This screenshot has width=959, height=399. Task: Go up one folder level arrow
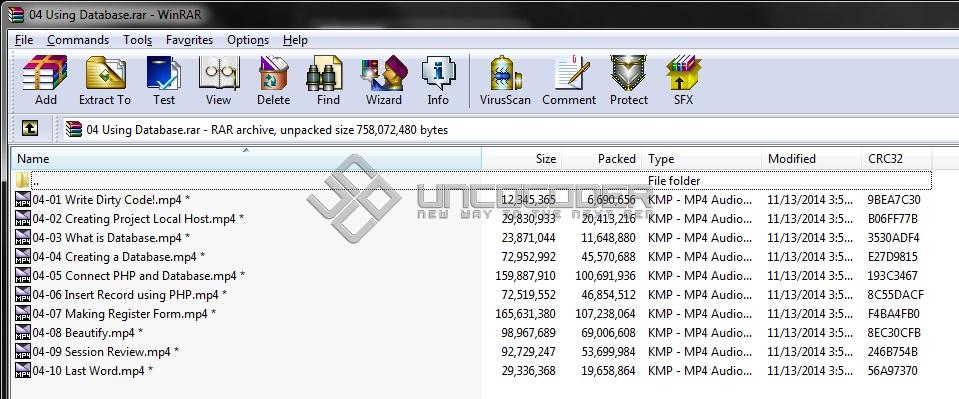coord(29,128)
